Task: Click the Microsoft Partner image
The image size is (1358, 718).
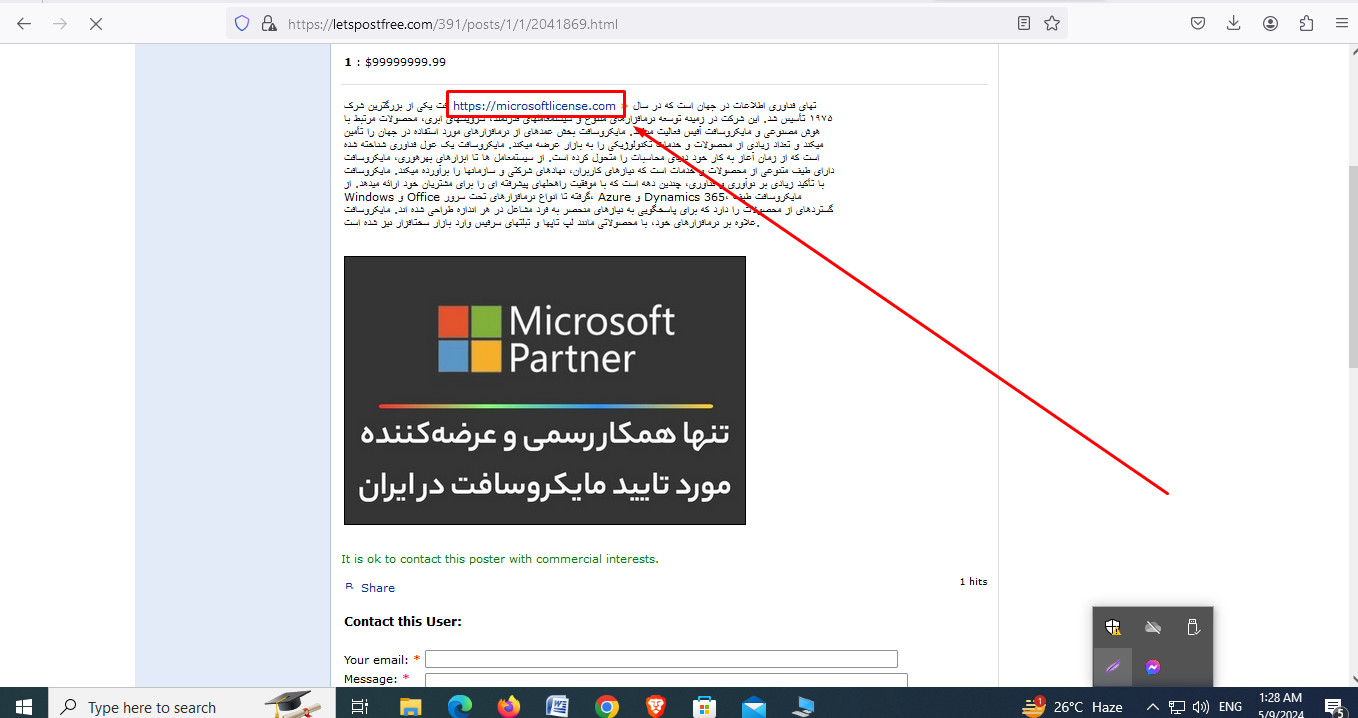Action: tap(545, 390)
